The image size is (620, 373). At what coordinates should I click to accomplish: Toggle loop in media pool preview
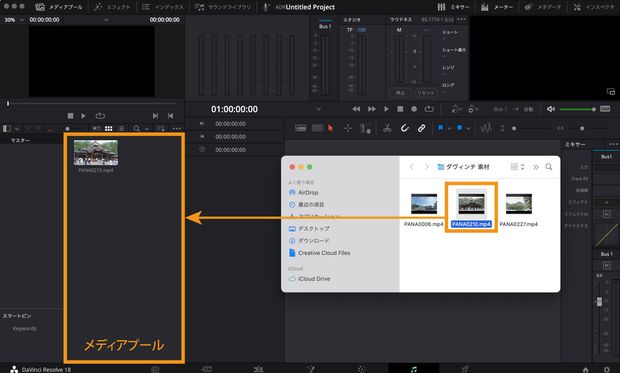point(100,116)
